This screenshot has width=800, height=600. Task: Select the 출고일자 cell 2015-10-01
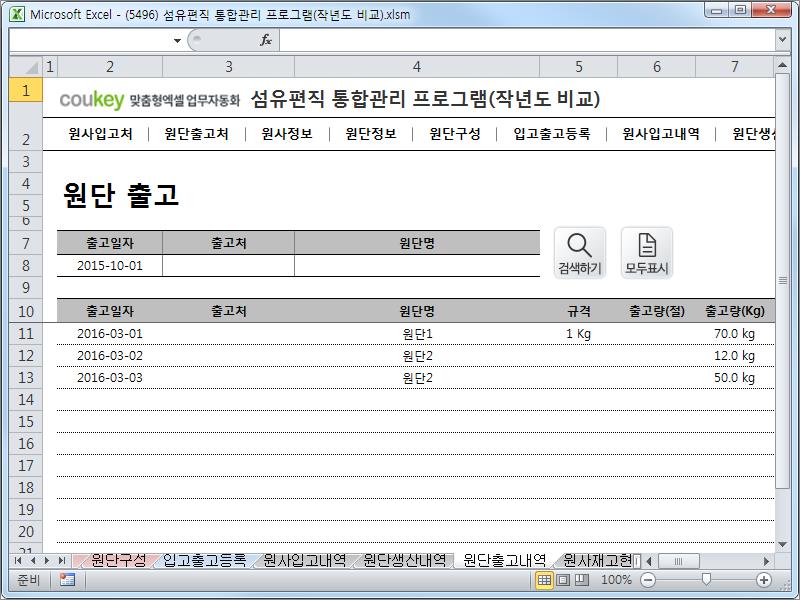[x=110, y=266]
